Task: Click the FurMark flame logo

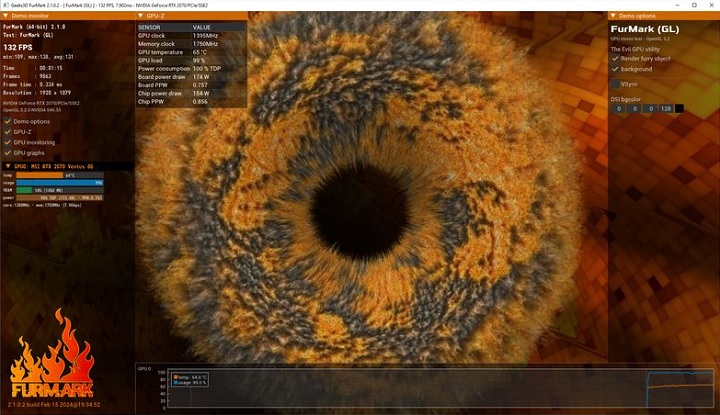Action: click(50, 360)
